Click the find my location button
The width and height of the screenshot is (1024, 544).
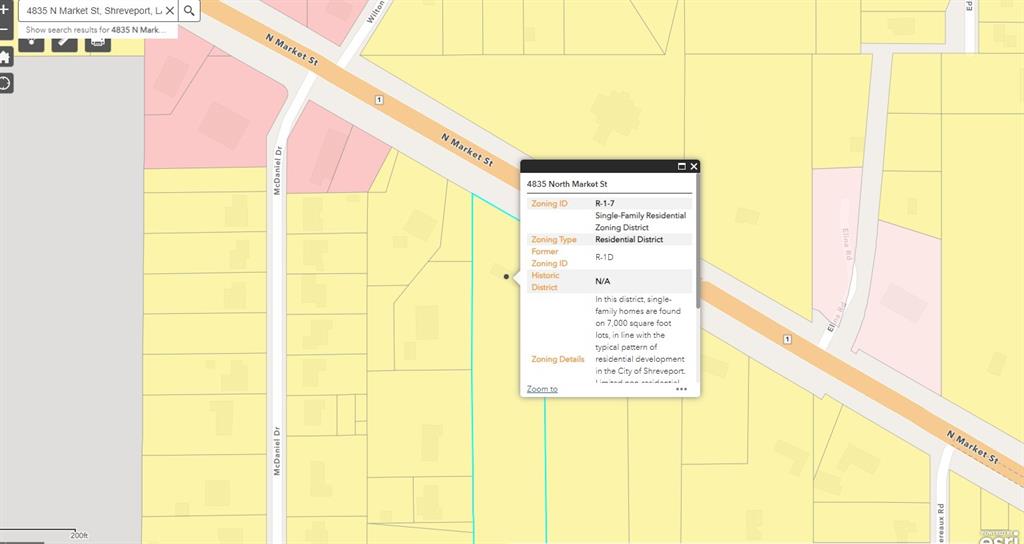(5, 82)
